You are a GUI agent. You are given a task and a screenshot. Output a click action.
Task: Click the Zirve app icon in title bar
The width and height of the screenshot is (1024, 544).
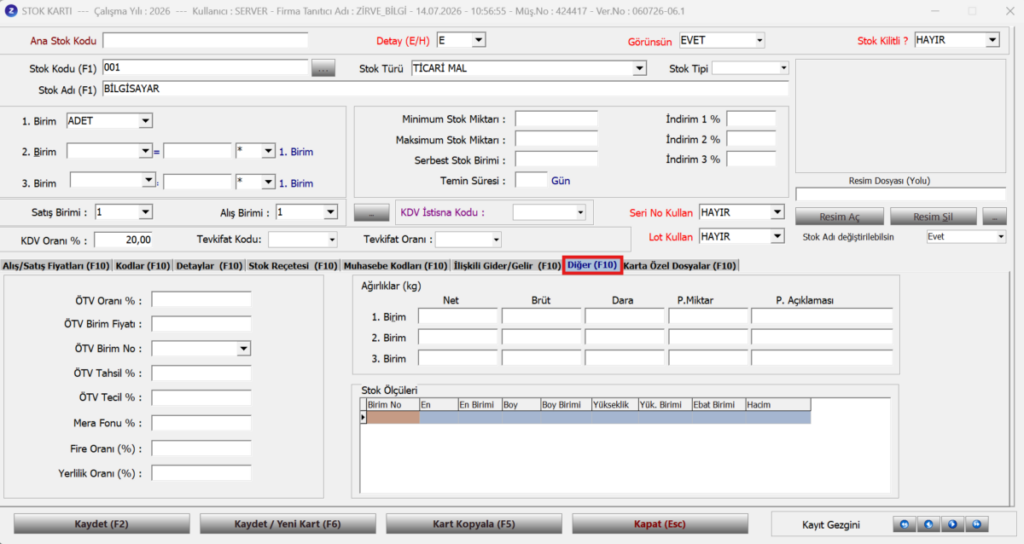point(11,11)
